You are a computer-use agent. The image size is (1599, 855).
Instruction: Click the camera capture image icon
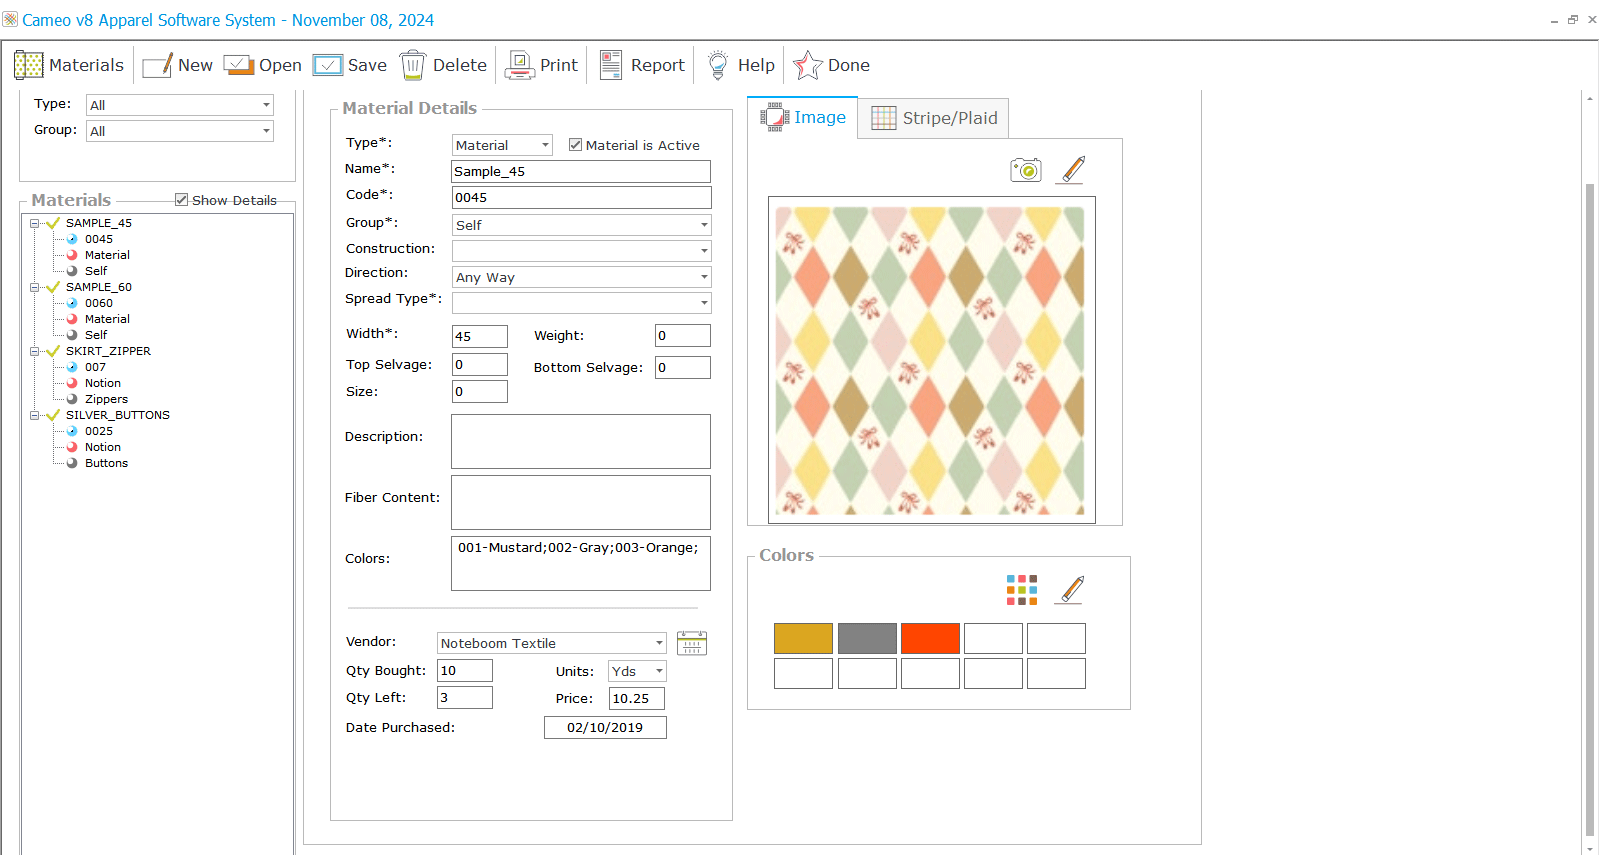point(1026,170)
